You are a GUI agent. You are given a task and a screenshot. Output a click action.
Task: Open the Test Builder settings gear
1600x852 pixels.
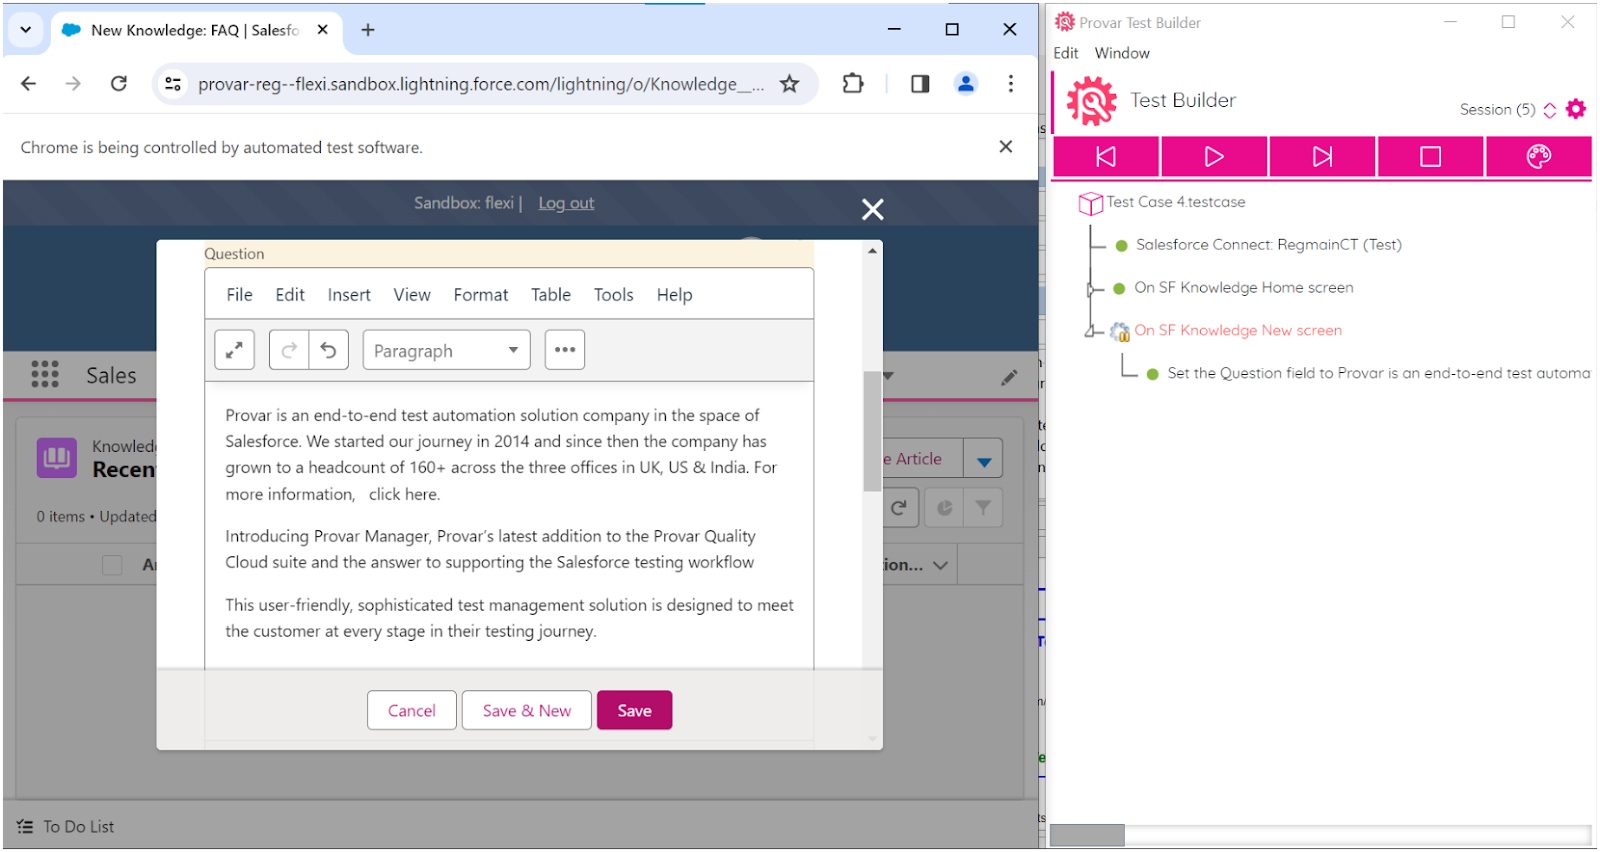tap(1576, 109)
